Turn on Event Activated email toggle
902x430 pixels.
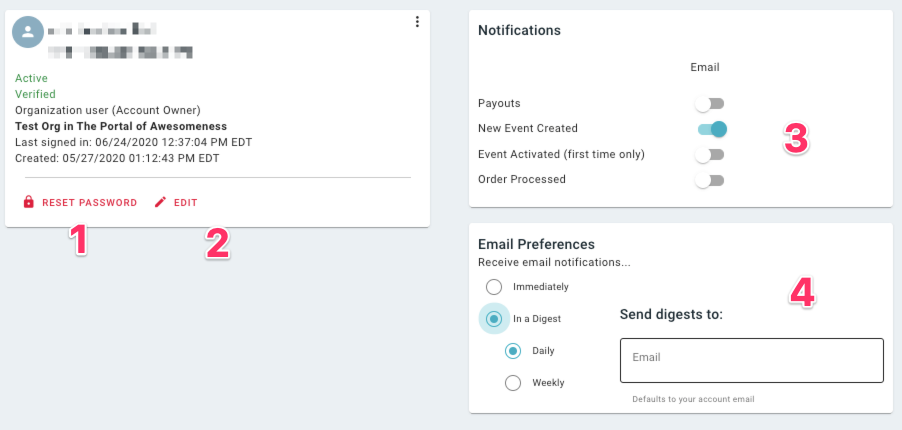click(x=709, y=155)
